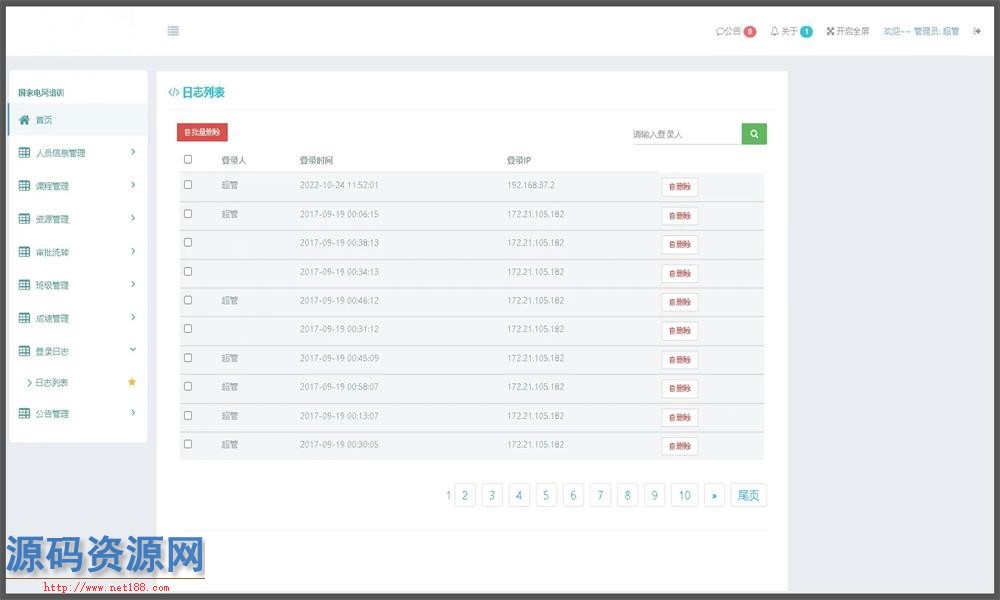Expand the 人员信息管理 chevron
The height and width of the screenshot is (600, 1000).
(x=133, y=152)
